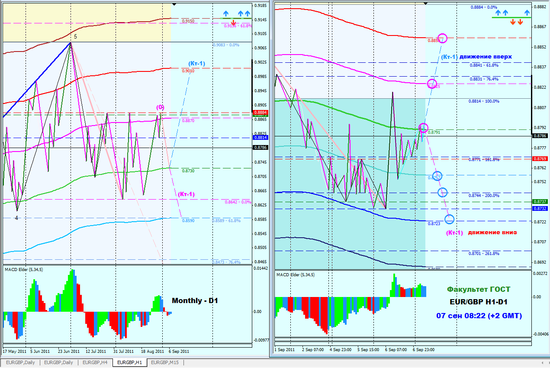Click the '(Кт-1) движение вниз' label
Viewport: 550px width, 368px height.
(x=481, y=233)
